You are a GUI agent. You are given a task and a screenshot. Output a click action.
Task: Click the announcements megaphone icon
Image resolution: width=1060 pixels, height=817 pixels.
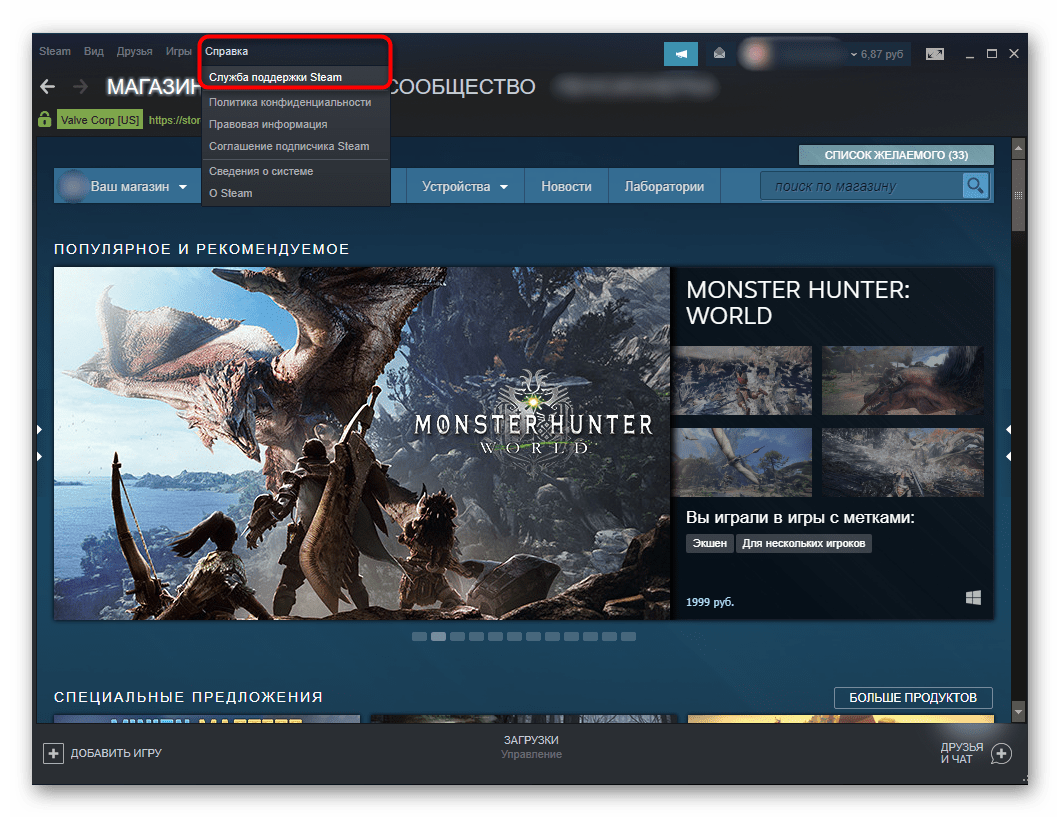point(681,53)
